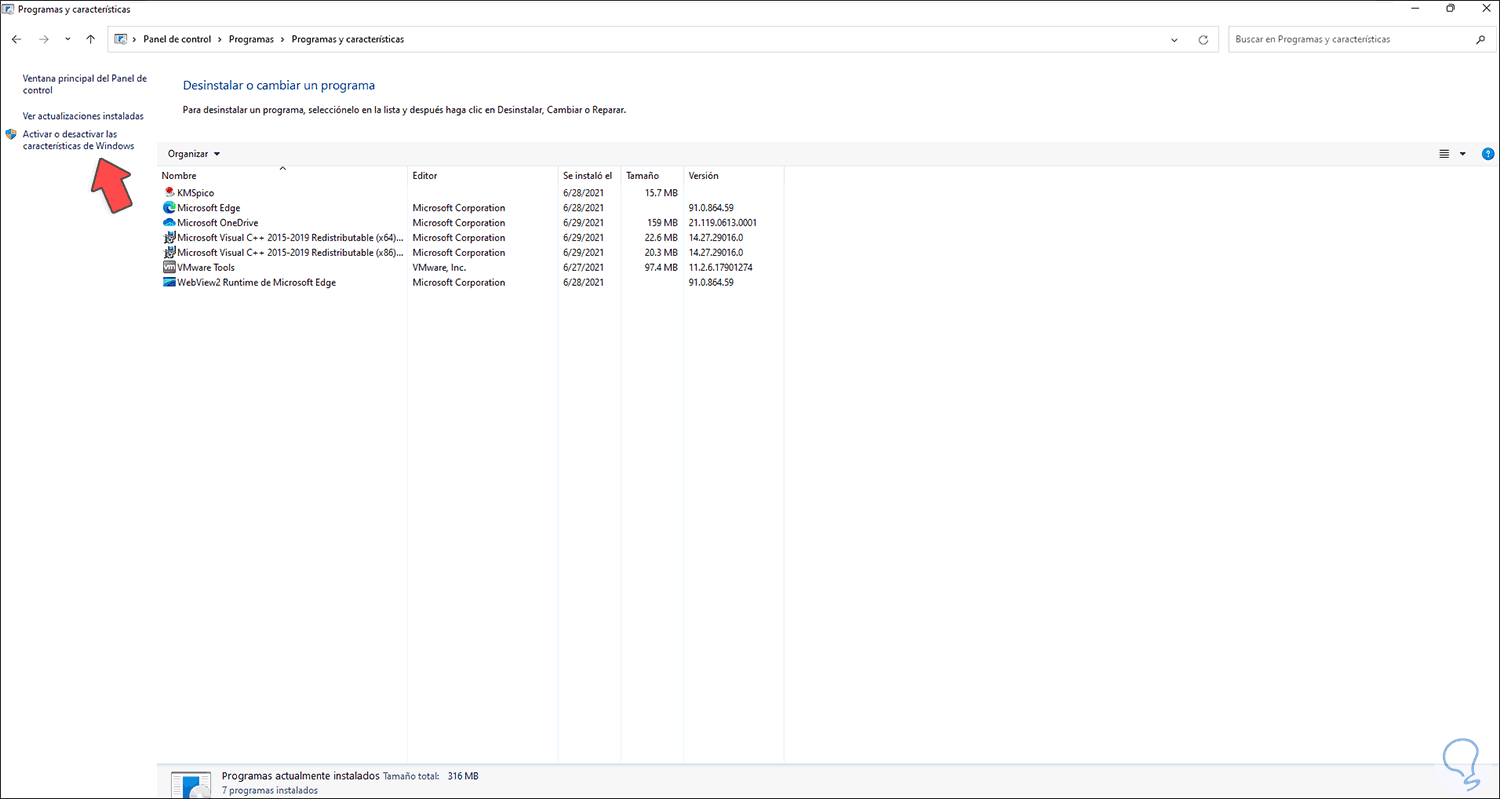Image resolution: width=1500 pixels, height=799 pixels.
Task: Click the 159 MB size of OneDrive
Action: click(663, 223)
